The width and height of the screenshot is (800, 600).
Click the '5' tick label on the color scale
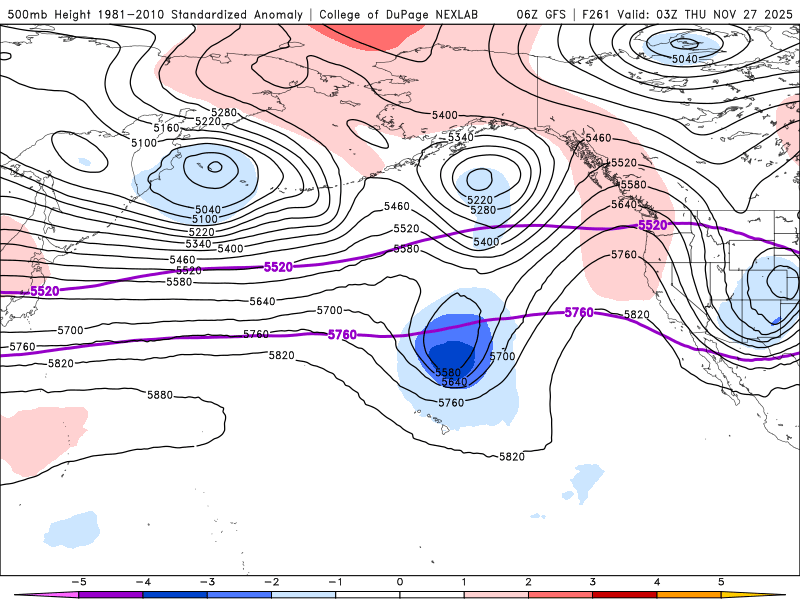[721, 582]
